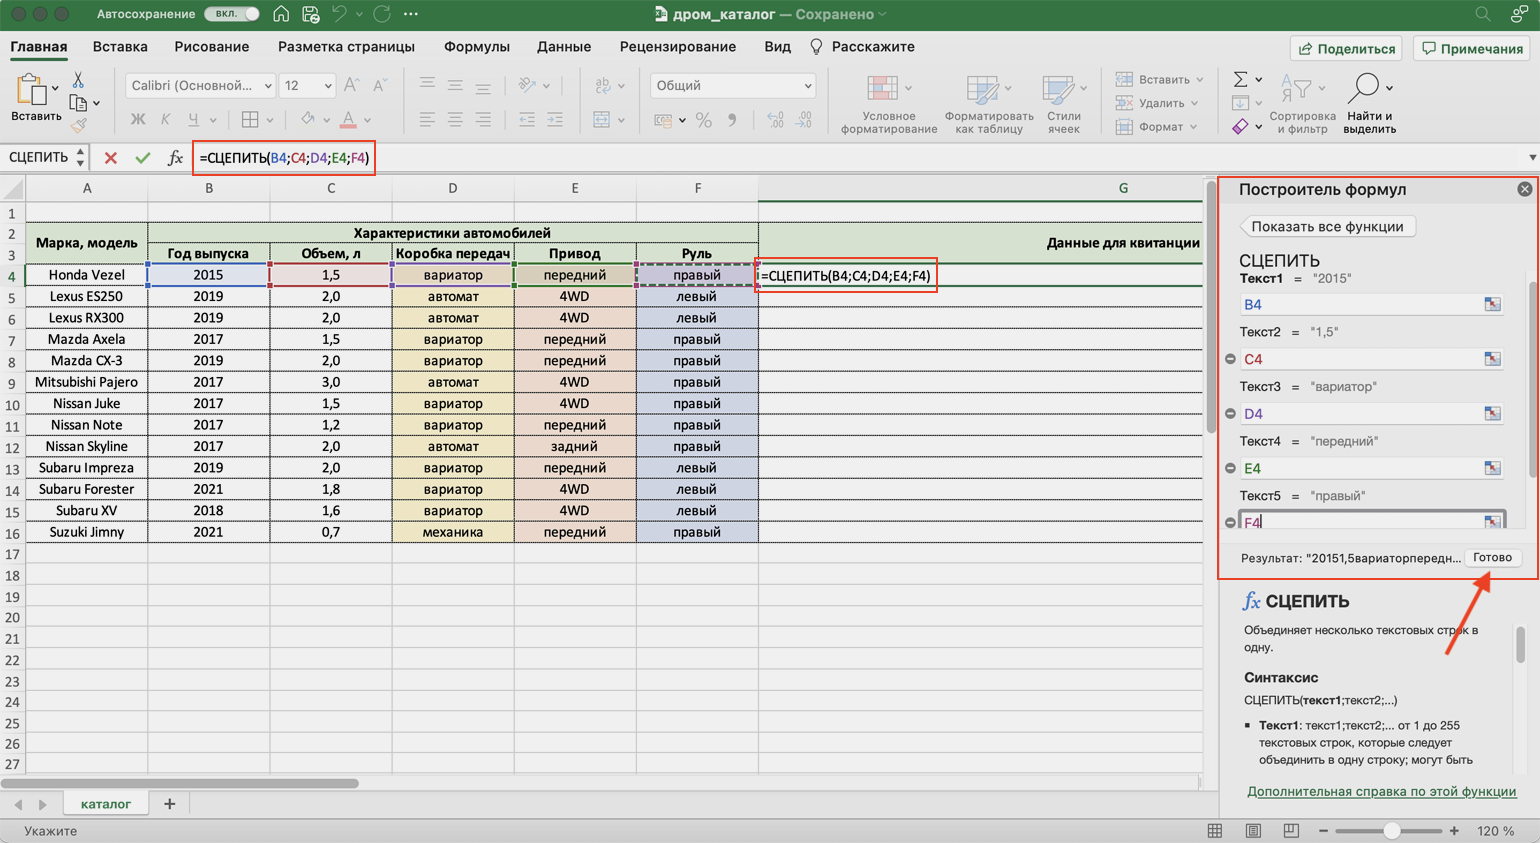1540x843 pixels.
Task: Click range selector icon for B4 field
Action: coord(1492,304)
